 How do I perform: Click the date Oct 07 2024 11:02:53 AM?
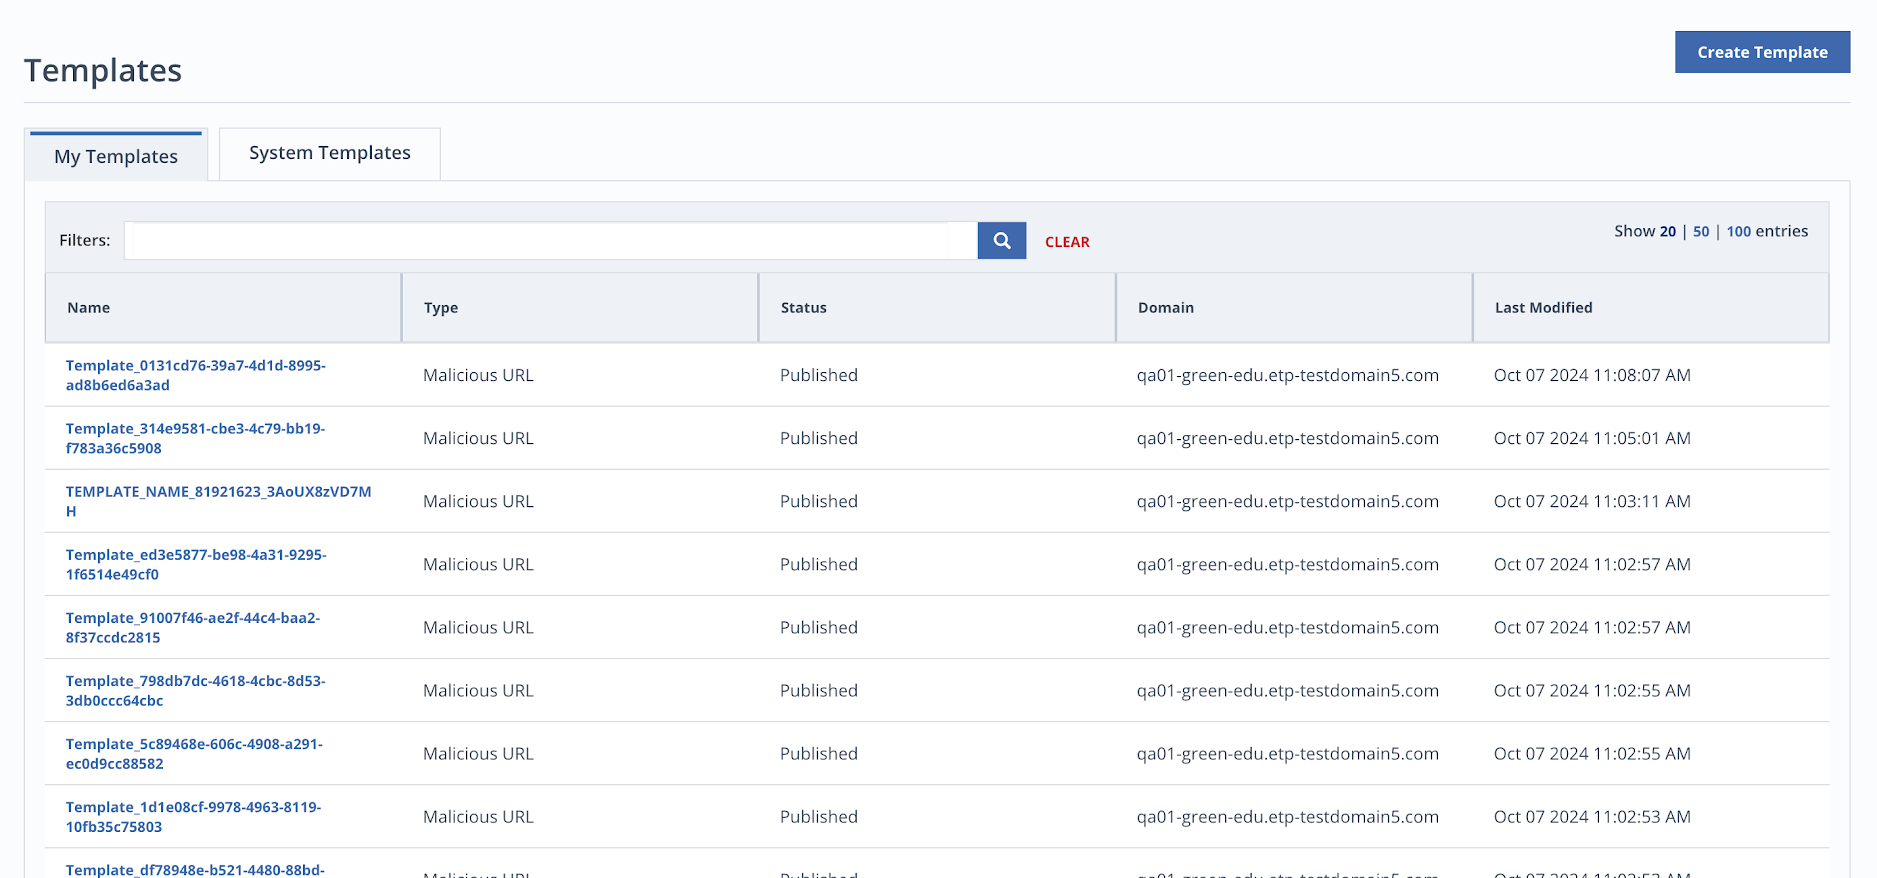[1592, 816]
